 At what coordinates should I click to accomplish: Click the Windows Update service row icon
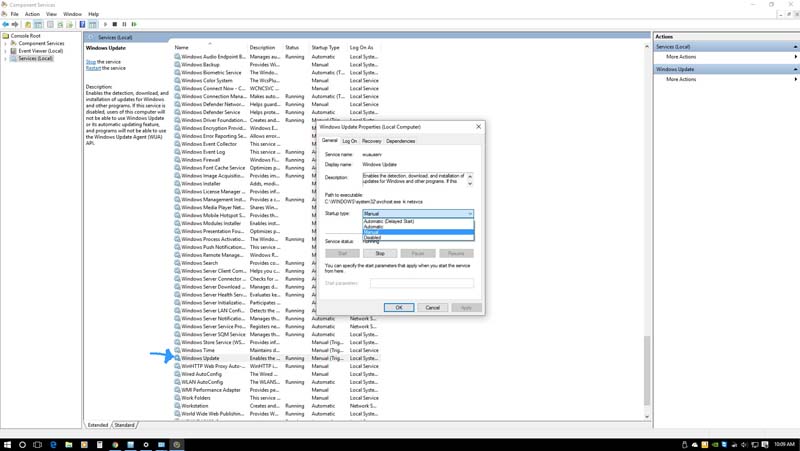(x=177, y=358)
